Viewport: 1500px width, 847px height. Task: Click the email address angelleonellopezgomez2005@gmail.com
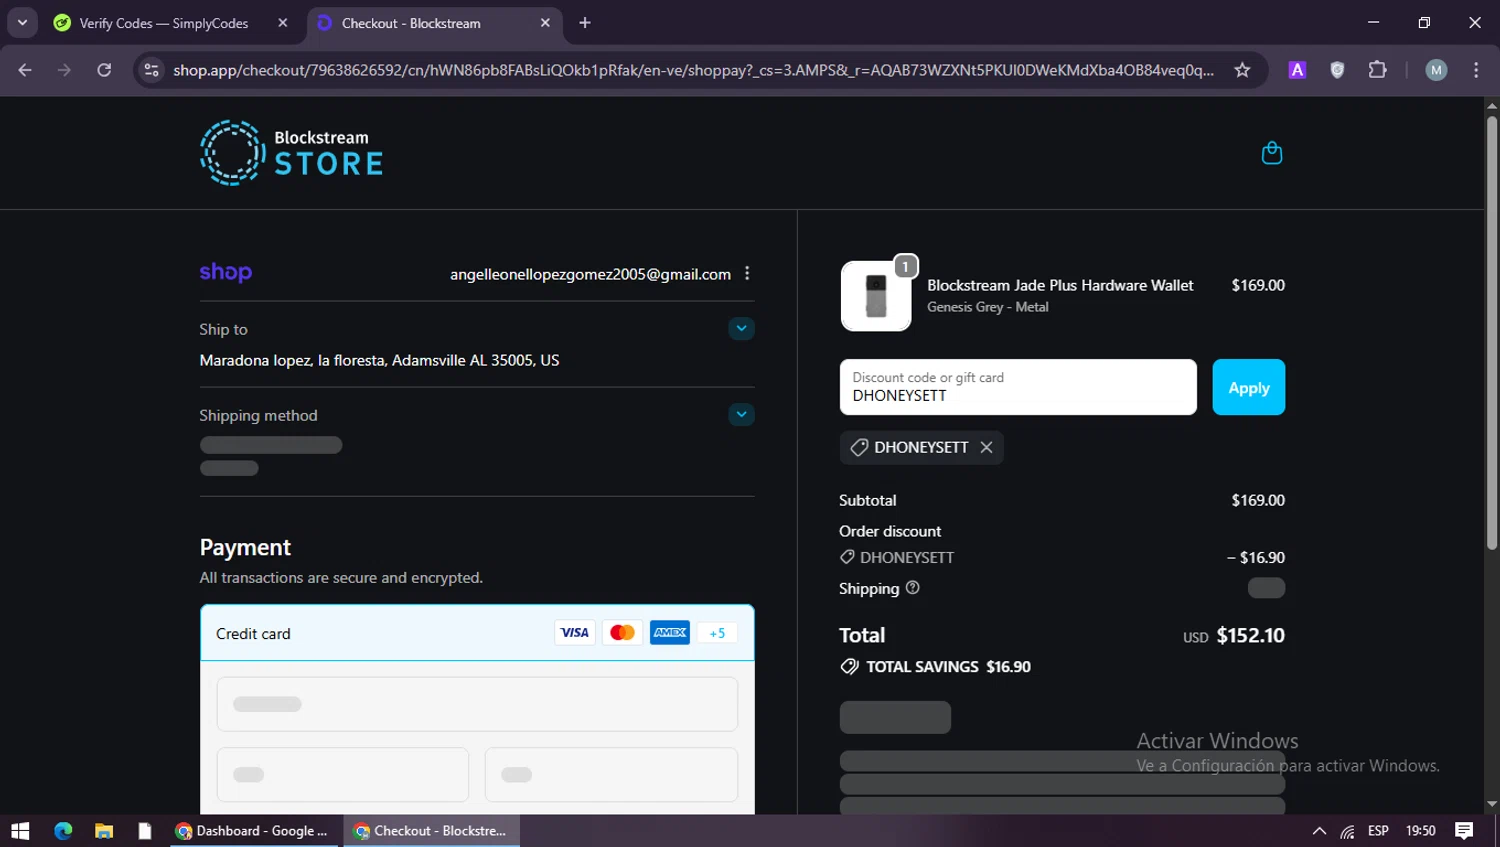click(590, 274)
